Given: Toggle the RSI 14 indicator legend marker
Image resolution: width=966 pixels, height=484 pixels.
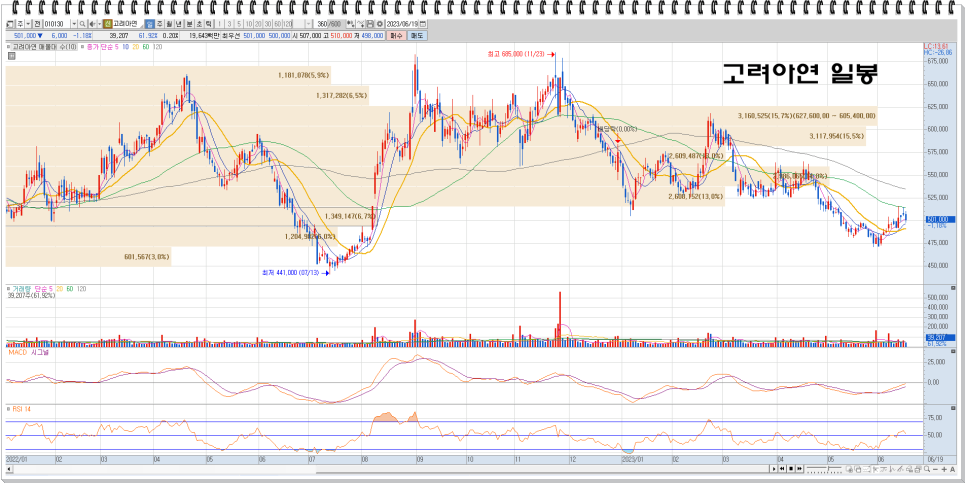Looking at the screenshot, I should (x=8, y=409).
